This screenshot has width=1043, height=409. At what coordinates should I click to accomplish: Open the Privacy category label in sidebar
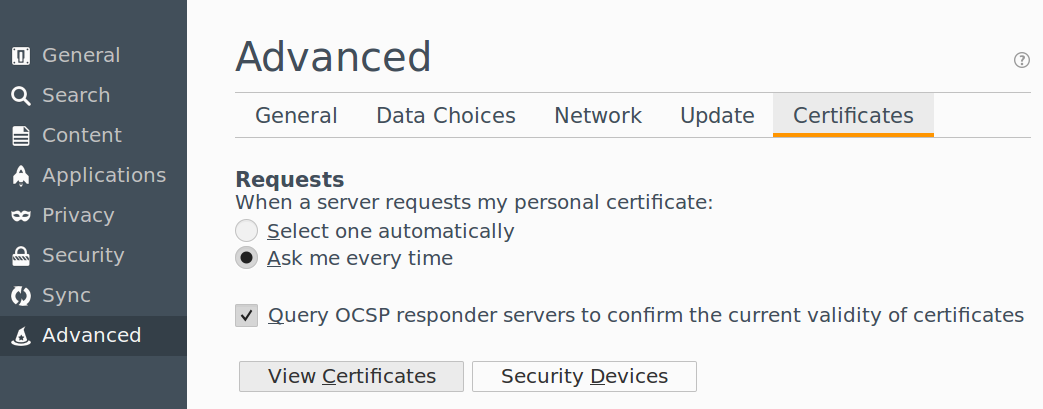coord(78,216)
